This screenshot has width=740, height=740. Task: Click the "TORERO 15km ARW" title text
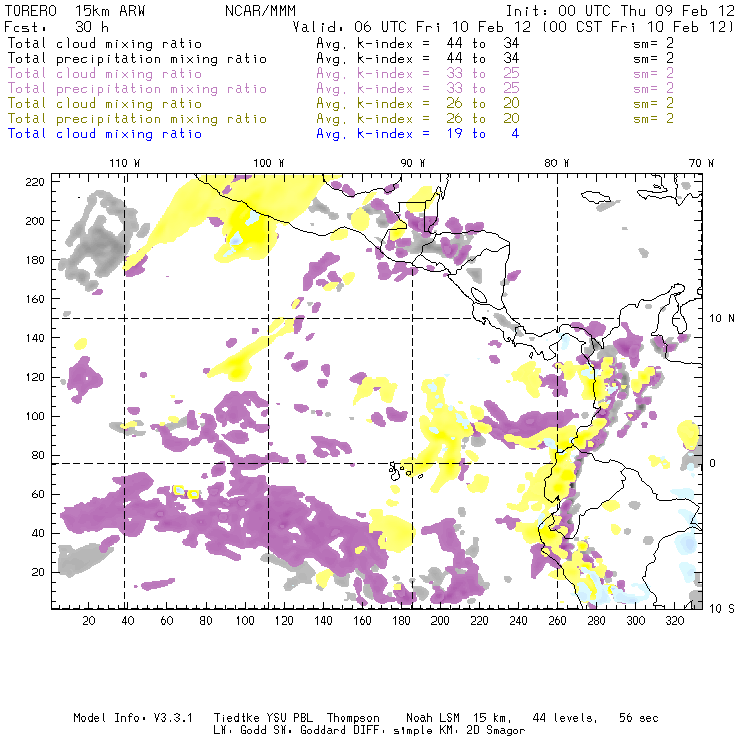[x=75, y=11]
